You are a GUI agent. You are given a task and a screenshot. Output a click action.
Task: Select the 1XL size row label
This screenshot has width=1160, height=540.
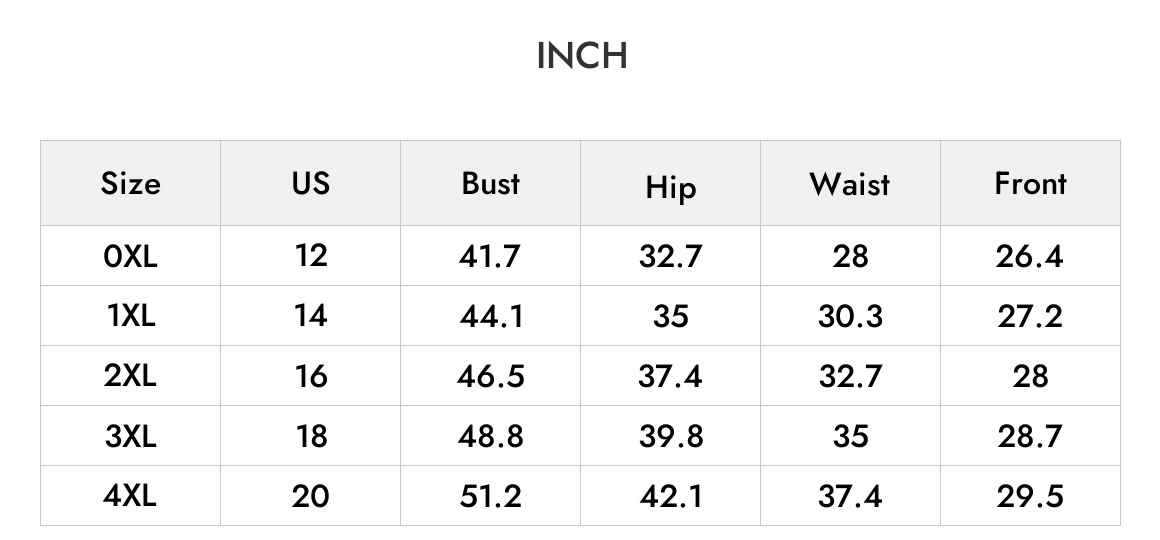(x=130, y=316)
